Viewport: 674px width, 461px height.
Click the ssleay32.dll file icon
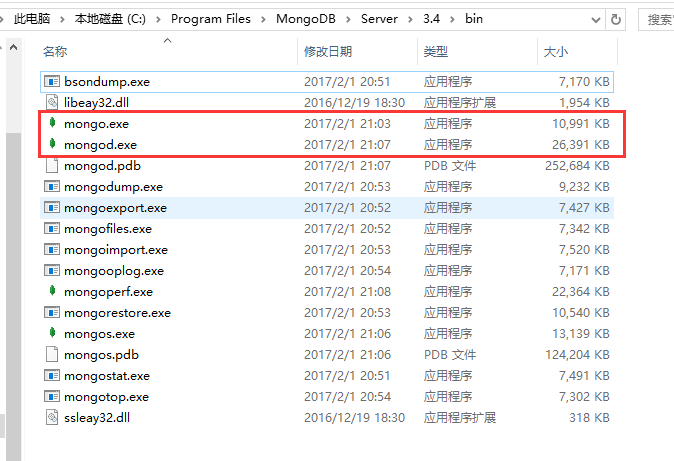[x=52, y=418]
